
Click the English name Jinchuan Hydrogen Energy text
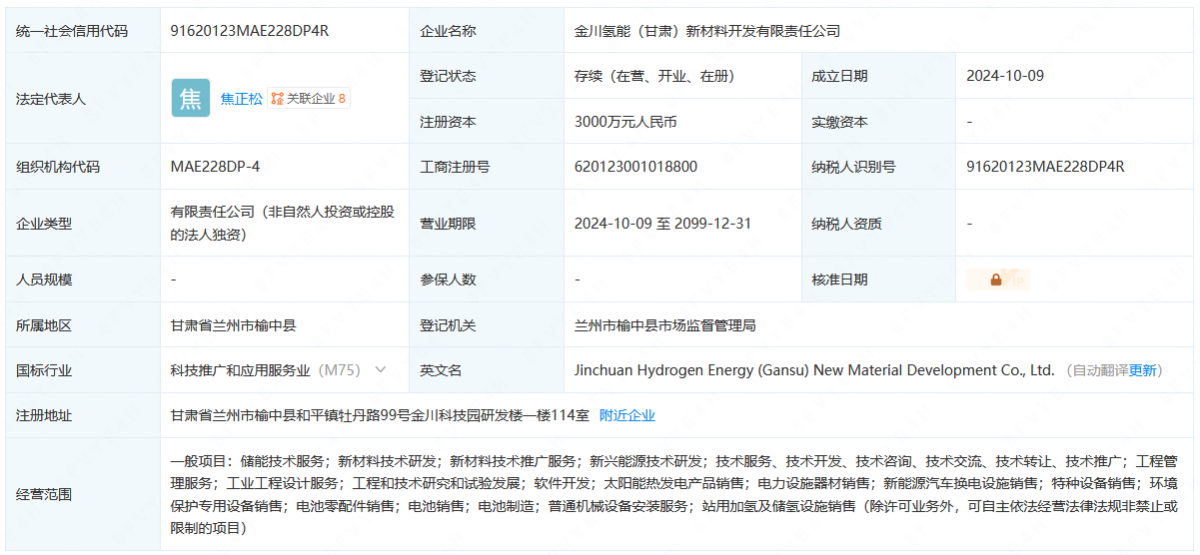[813, 370]
